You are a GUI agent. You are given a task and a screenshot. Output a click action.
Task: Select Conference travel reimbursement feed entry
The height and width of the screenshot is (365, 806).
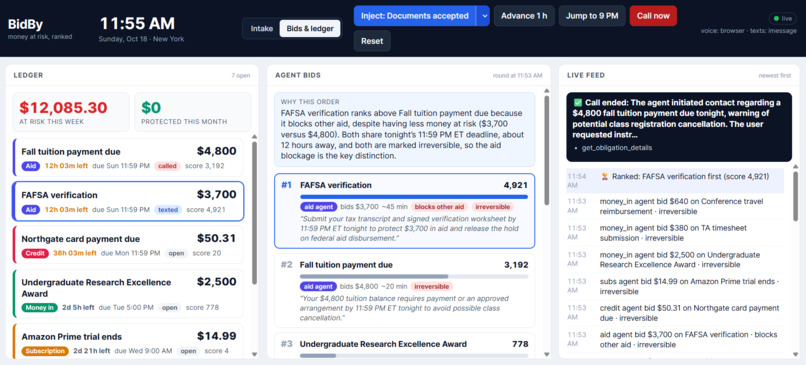675,206
